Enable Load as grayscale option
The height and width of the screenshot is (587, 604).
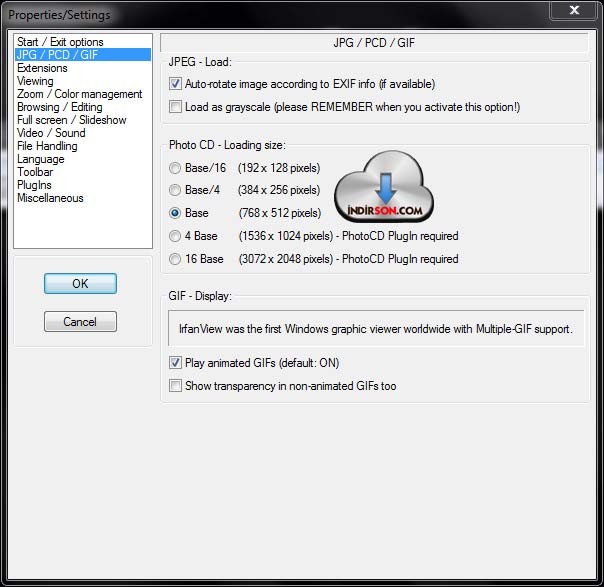pyautogui.click(x=175, y=107)
